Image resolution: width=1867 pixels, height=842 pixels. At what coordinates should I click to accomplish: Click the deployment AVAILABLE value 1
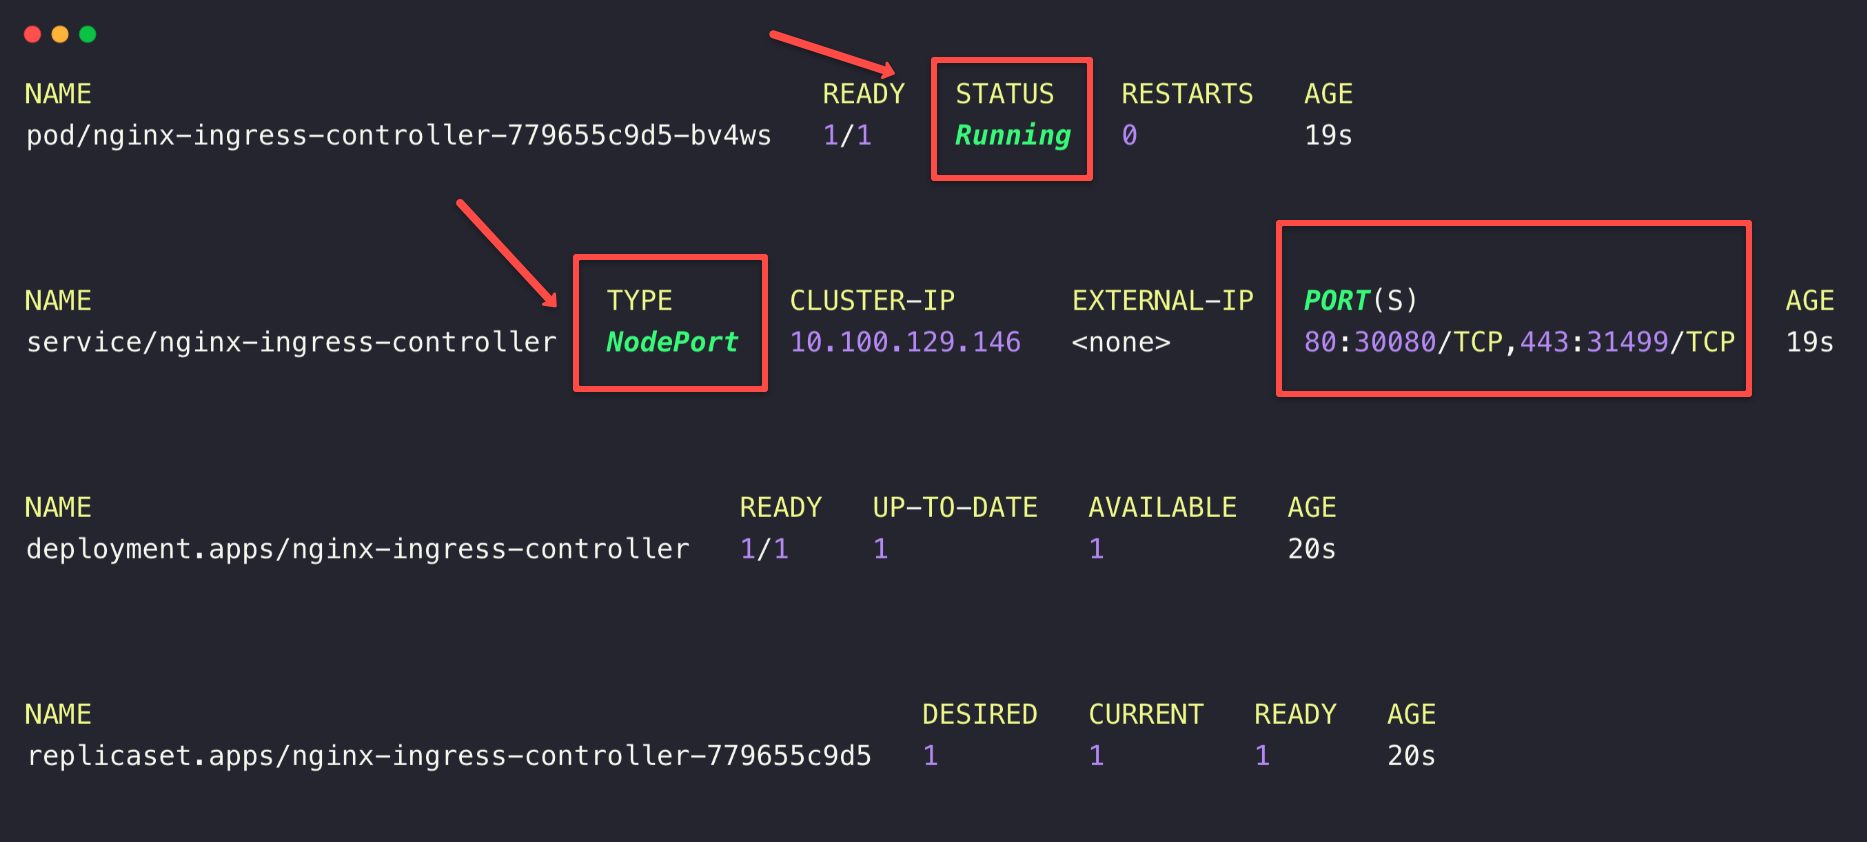[1097, 549]
